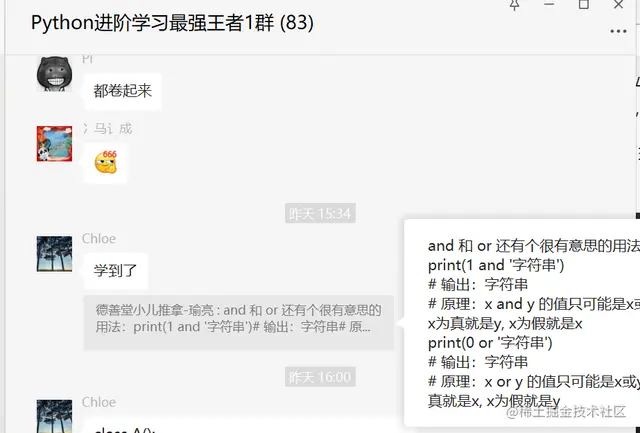Click the group title Python进阶学习最强王者1群
The image size is (640, 433).
coord(172,23)
